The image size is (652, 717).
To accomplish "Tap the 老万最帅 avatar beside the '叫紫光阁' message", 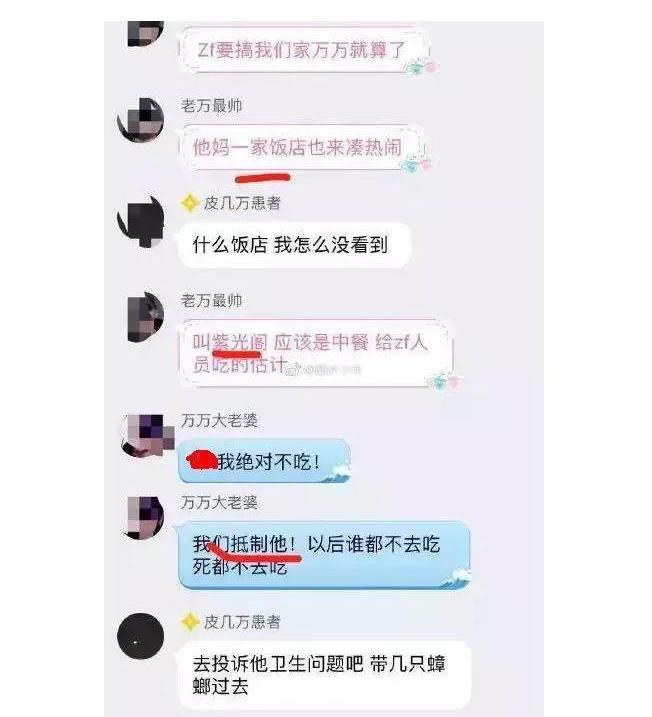I will click(144, 317).
